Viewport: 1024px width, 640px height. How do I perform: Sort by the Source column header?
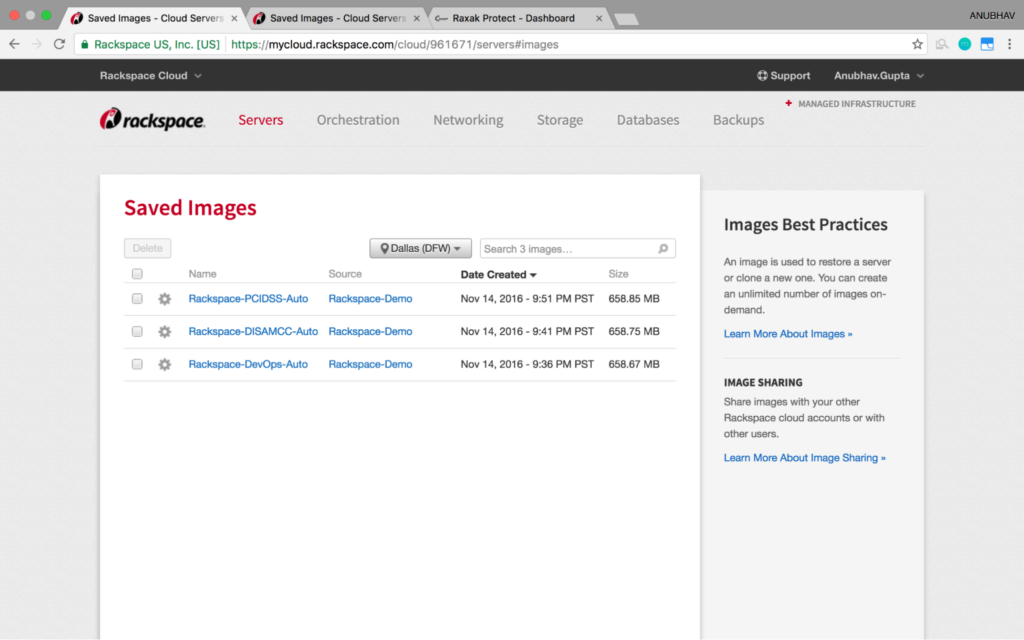(345, 274)
